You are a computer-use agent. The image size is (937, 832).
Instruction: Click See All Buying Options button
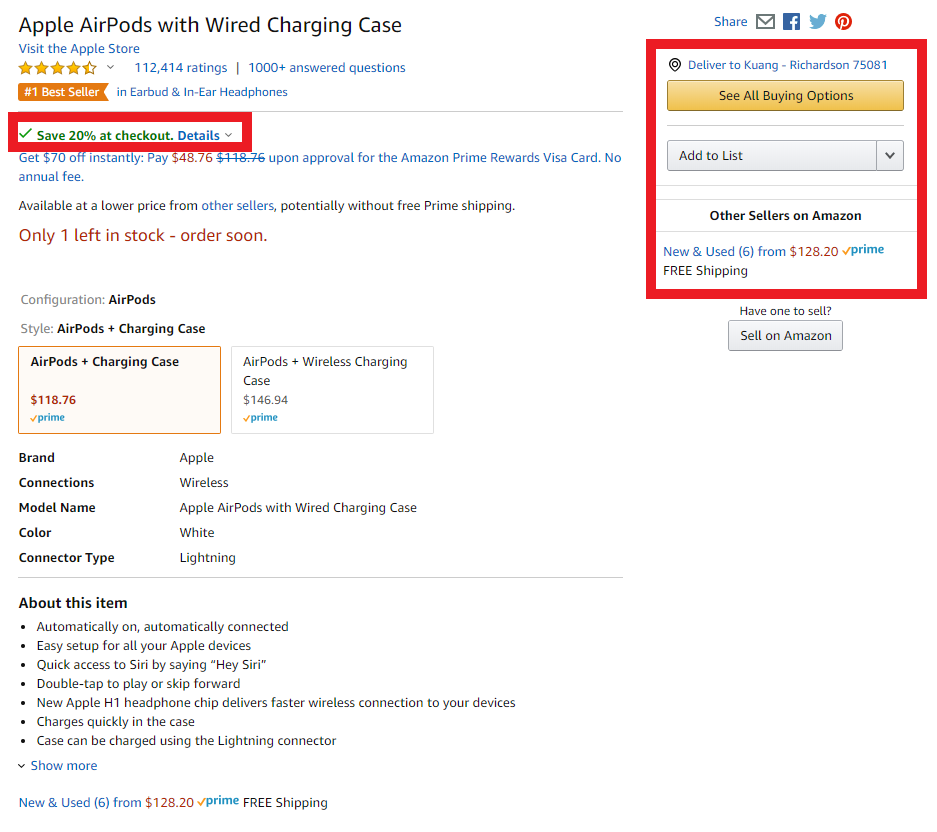[x=785, y=96]
